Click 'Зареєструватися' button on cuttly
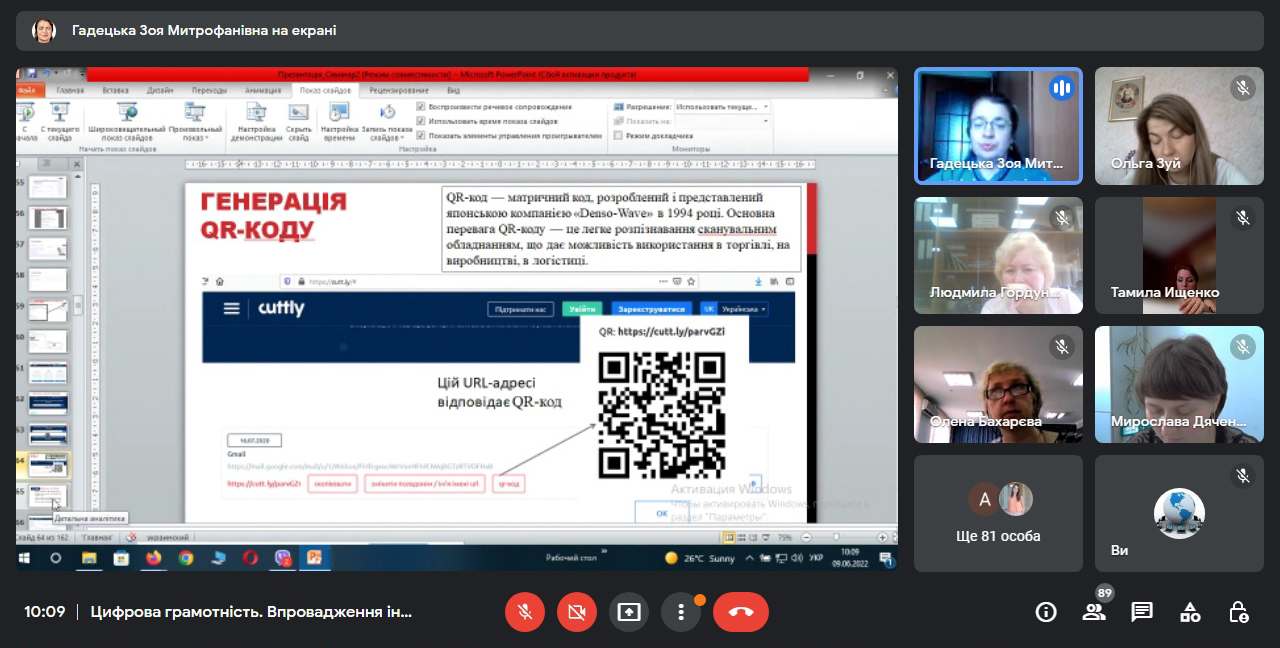The width and height of the screenshot is (1280, 648). tap(651, 309)
